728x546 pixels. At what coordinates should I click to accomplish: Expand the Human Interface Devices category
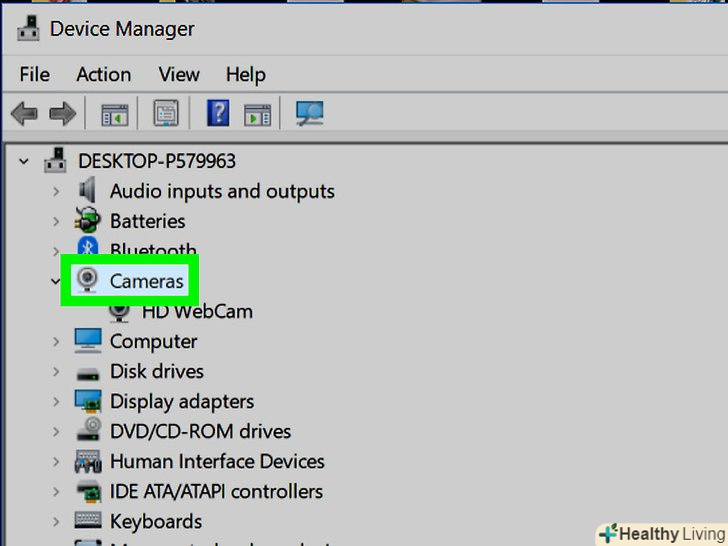coord(56,462)
